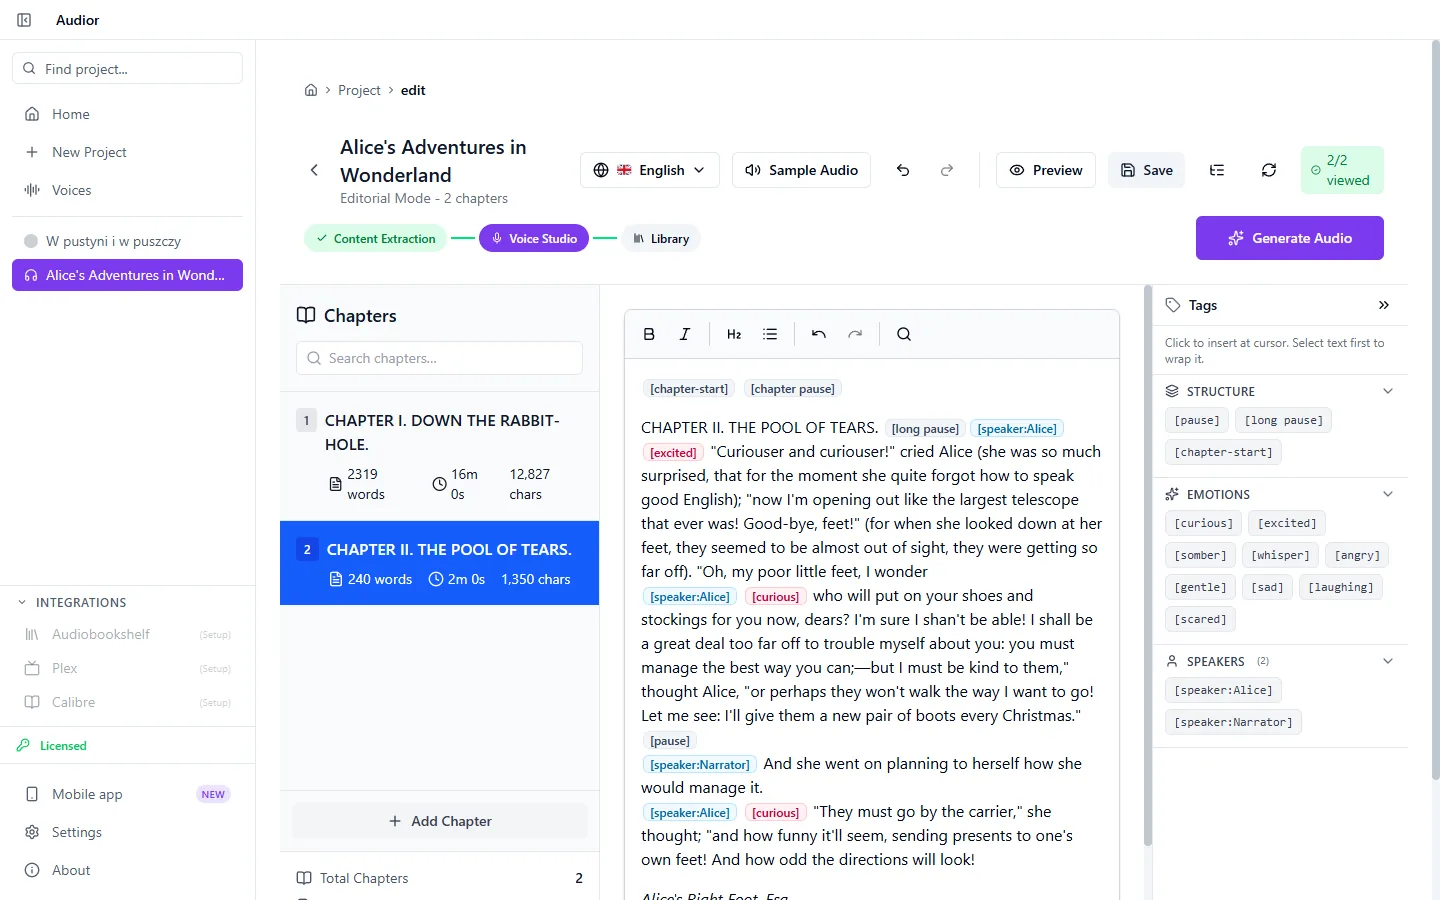Collapse the Tags panel with double chevron
Image resolution: width=1440 pixels, height=900 pixels.
1384,305
